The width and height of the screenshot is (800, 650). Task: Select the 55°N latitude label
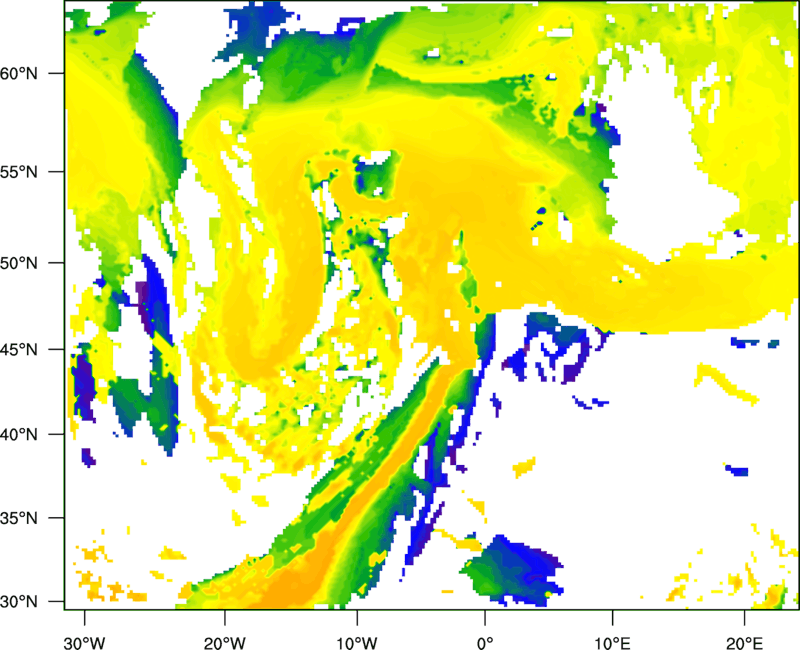[19, 172]
